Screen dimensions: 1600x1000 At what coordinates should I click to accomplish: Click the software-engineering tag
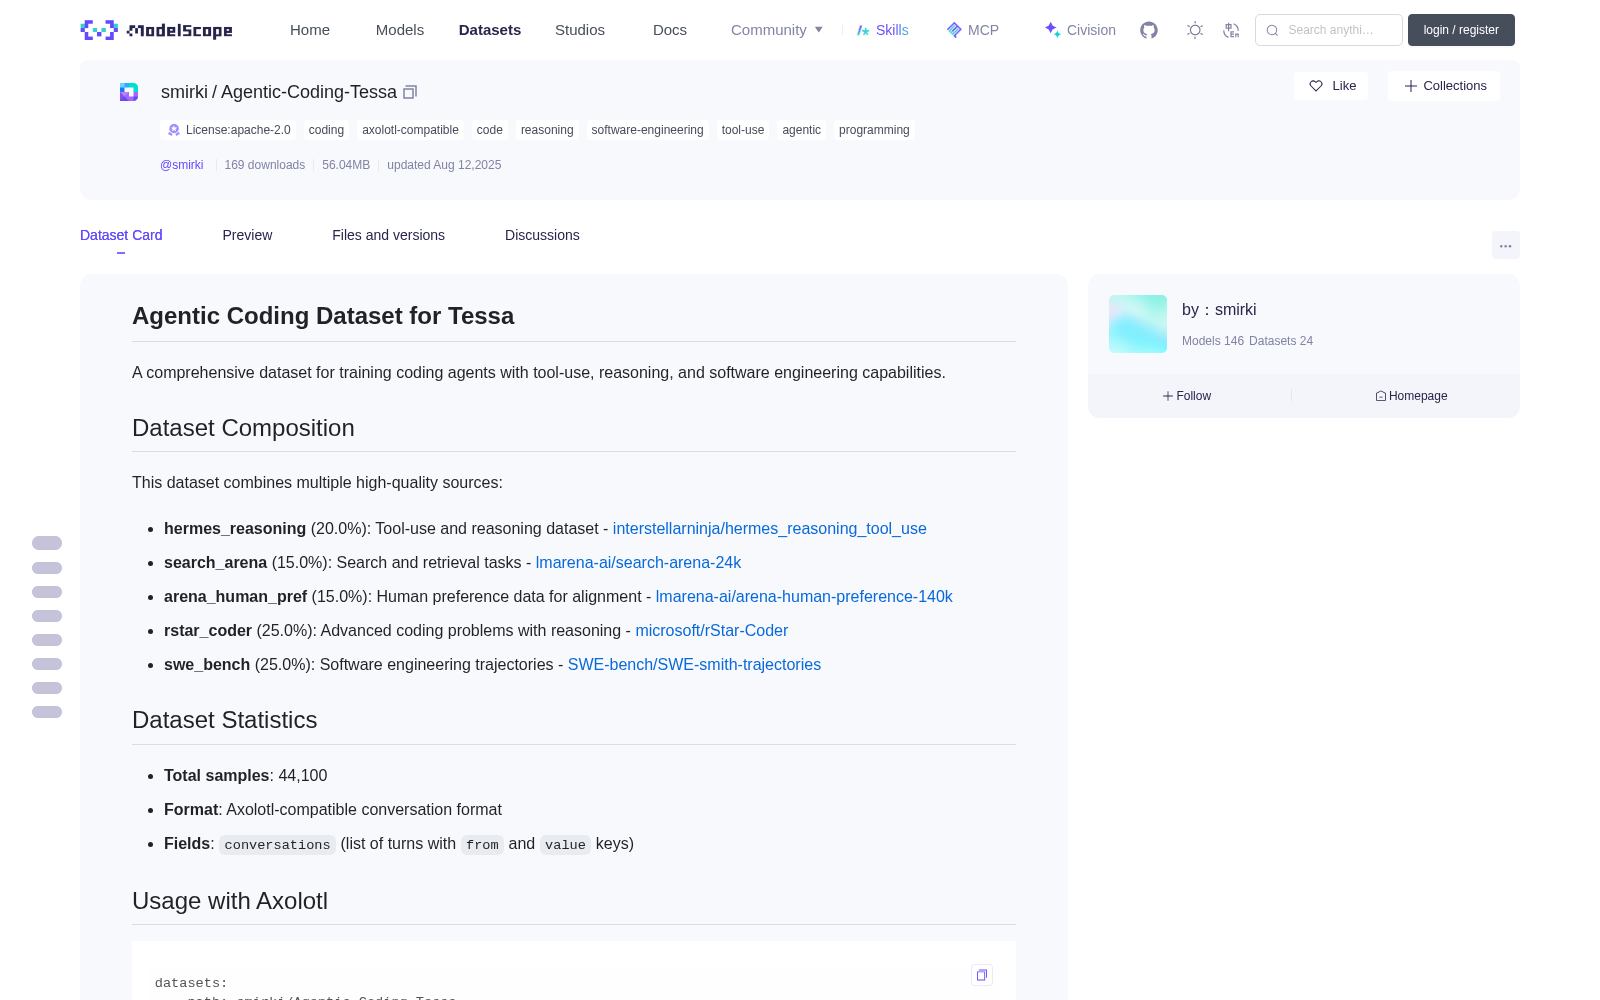[647, 130]
